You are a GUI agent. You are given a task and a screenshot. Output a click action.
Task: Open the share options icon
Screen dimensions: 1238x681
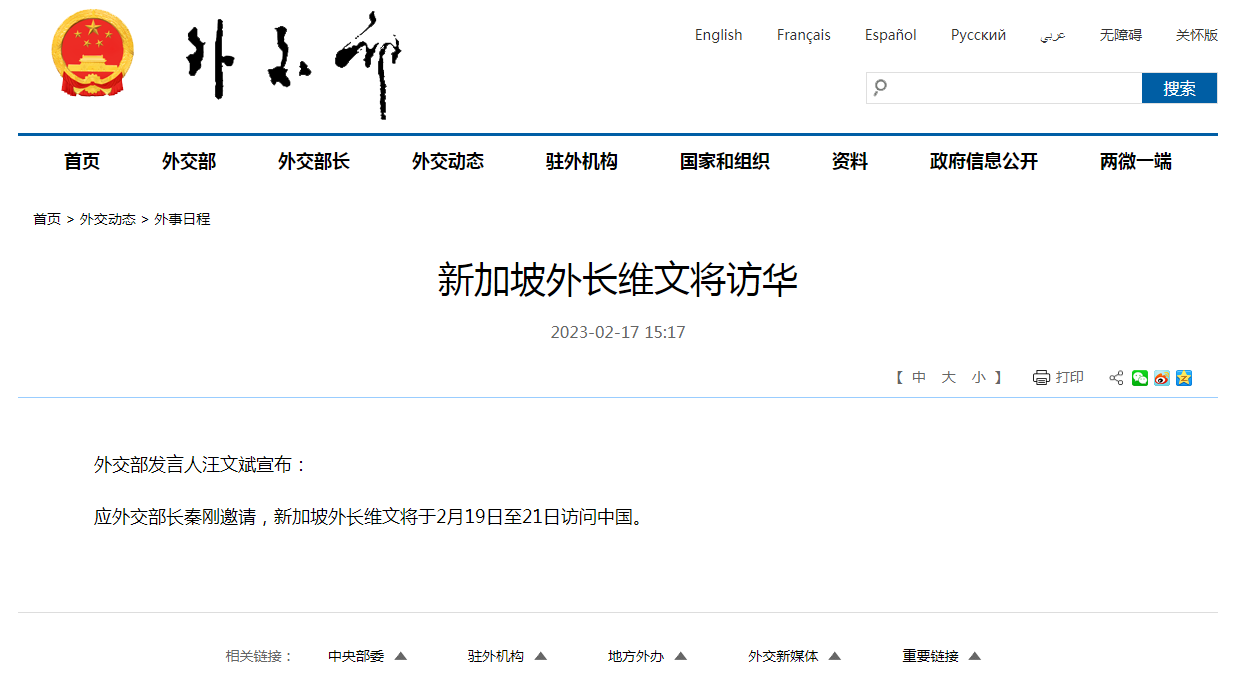point(1115,378)
